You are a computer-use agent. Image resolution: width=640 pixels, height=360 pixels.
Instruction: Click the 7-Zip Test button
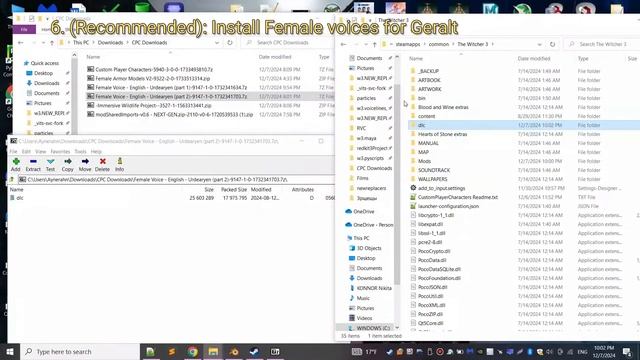point(50,164)
